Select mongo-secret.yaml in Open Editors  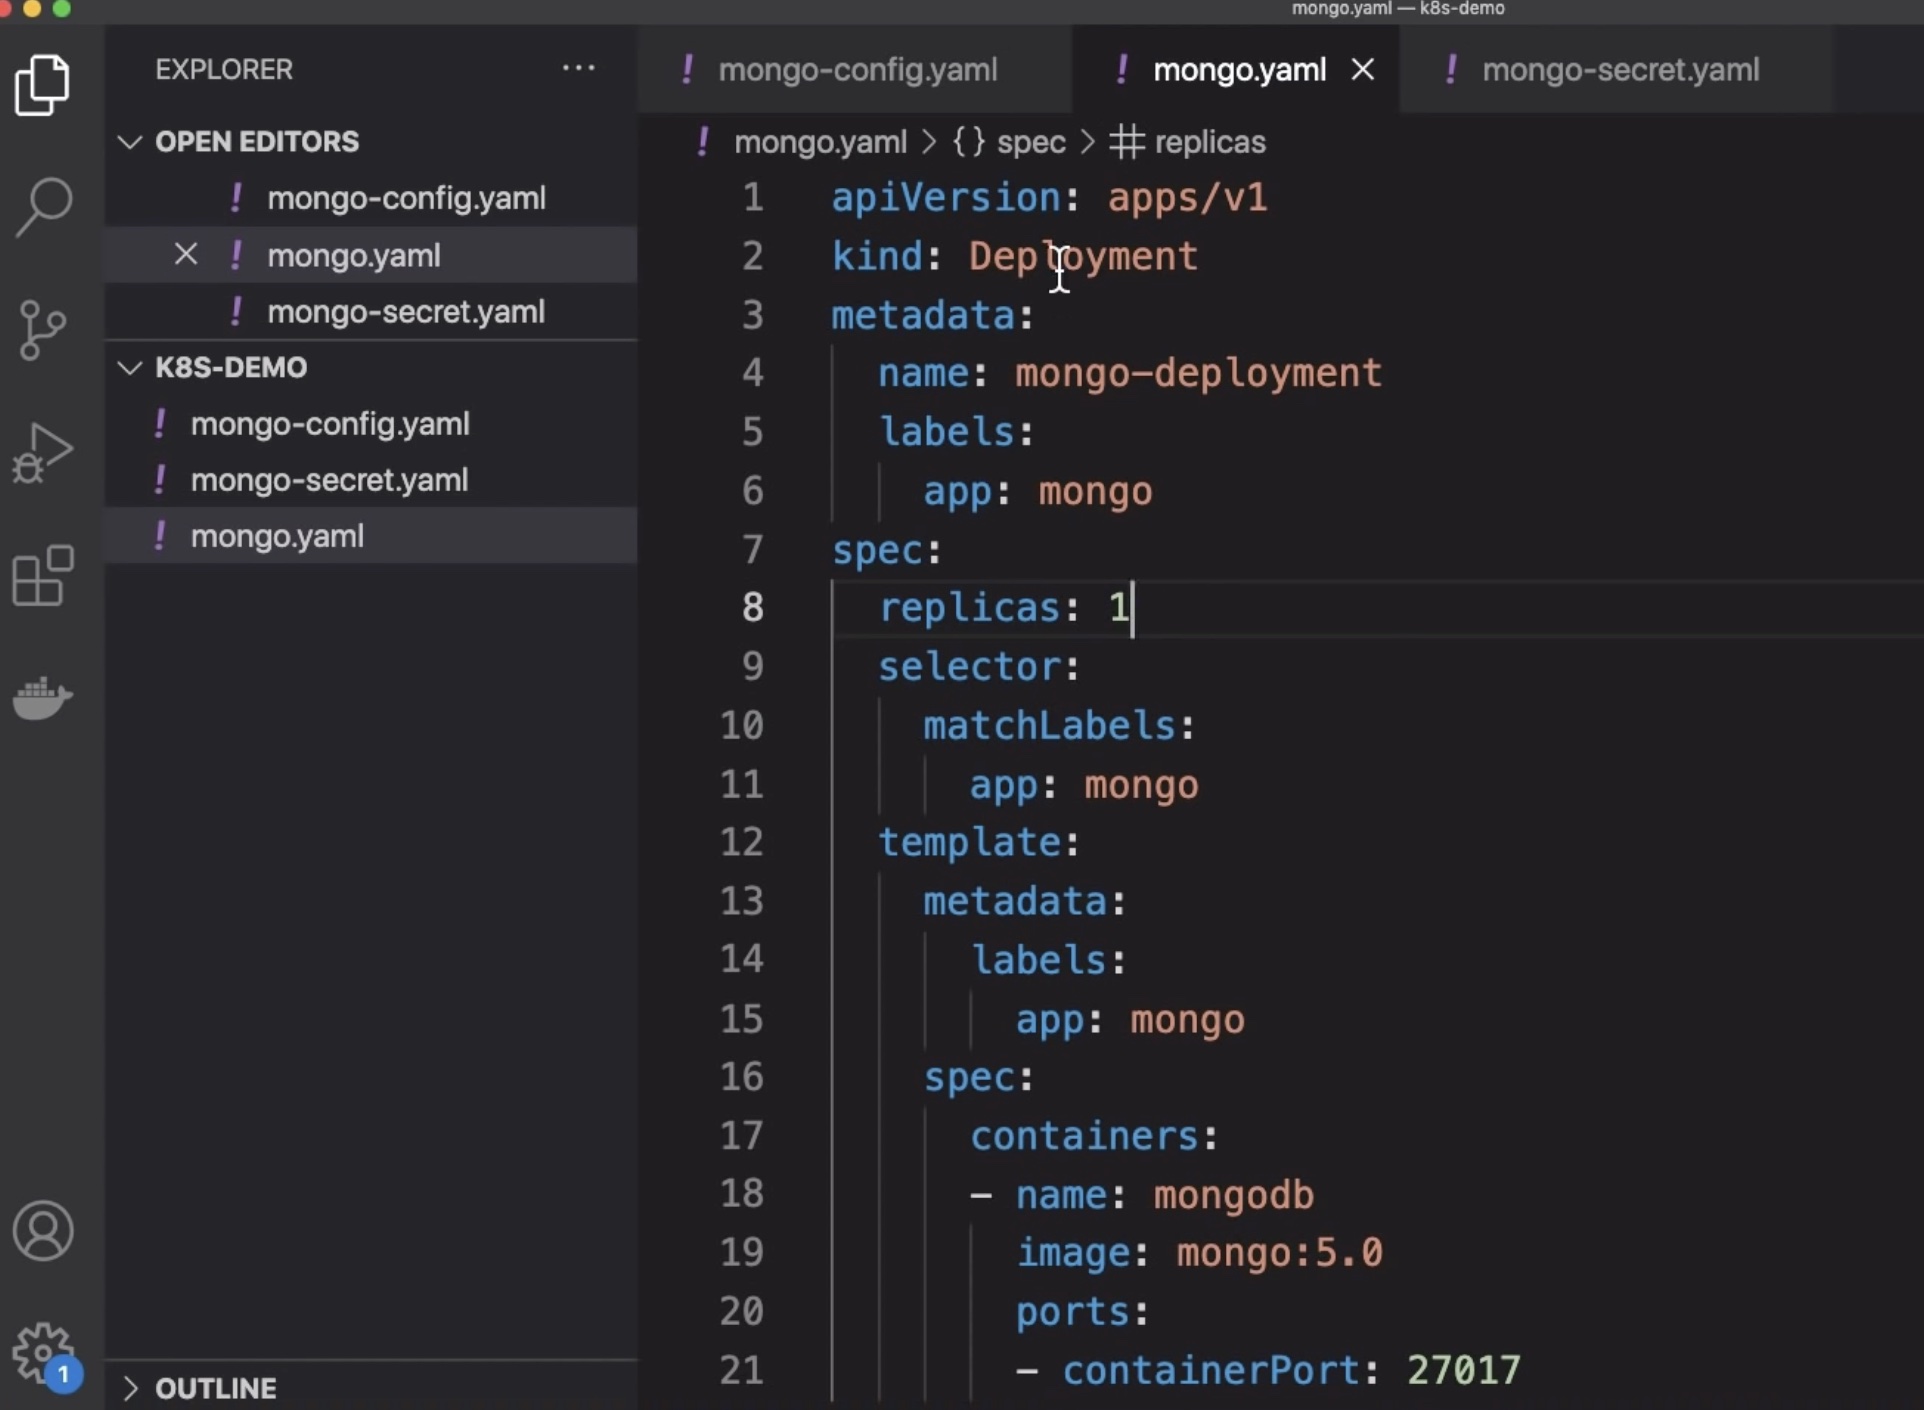371,312
